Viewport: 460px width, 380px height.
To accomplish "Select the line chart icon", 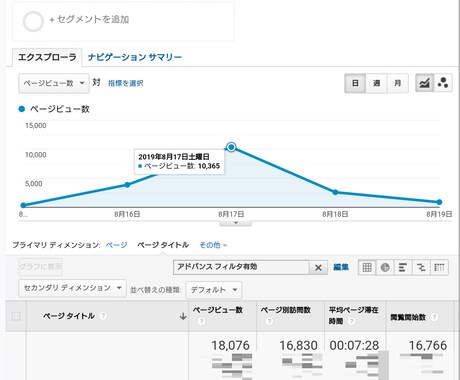I will (424, 83).
